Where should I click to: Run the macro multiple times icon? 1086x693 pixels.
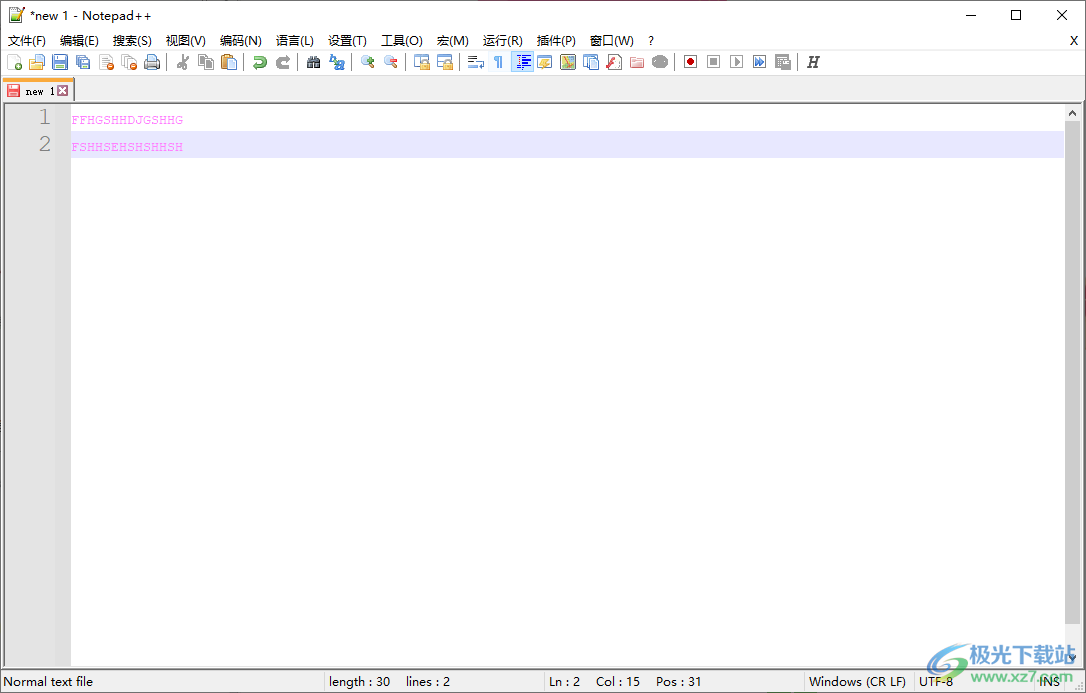click(759, 61)
